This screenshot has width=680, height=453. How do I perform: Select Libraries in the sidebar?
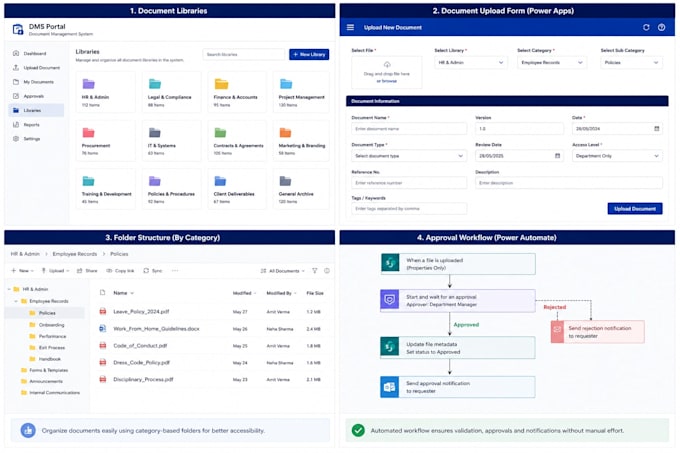click(36, 111)
